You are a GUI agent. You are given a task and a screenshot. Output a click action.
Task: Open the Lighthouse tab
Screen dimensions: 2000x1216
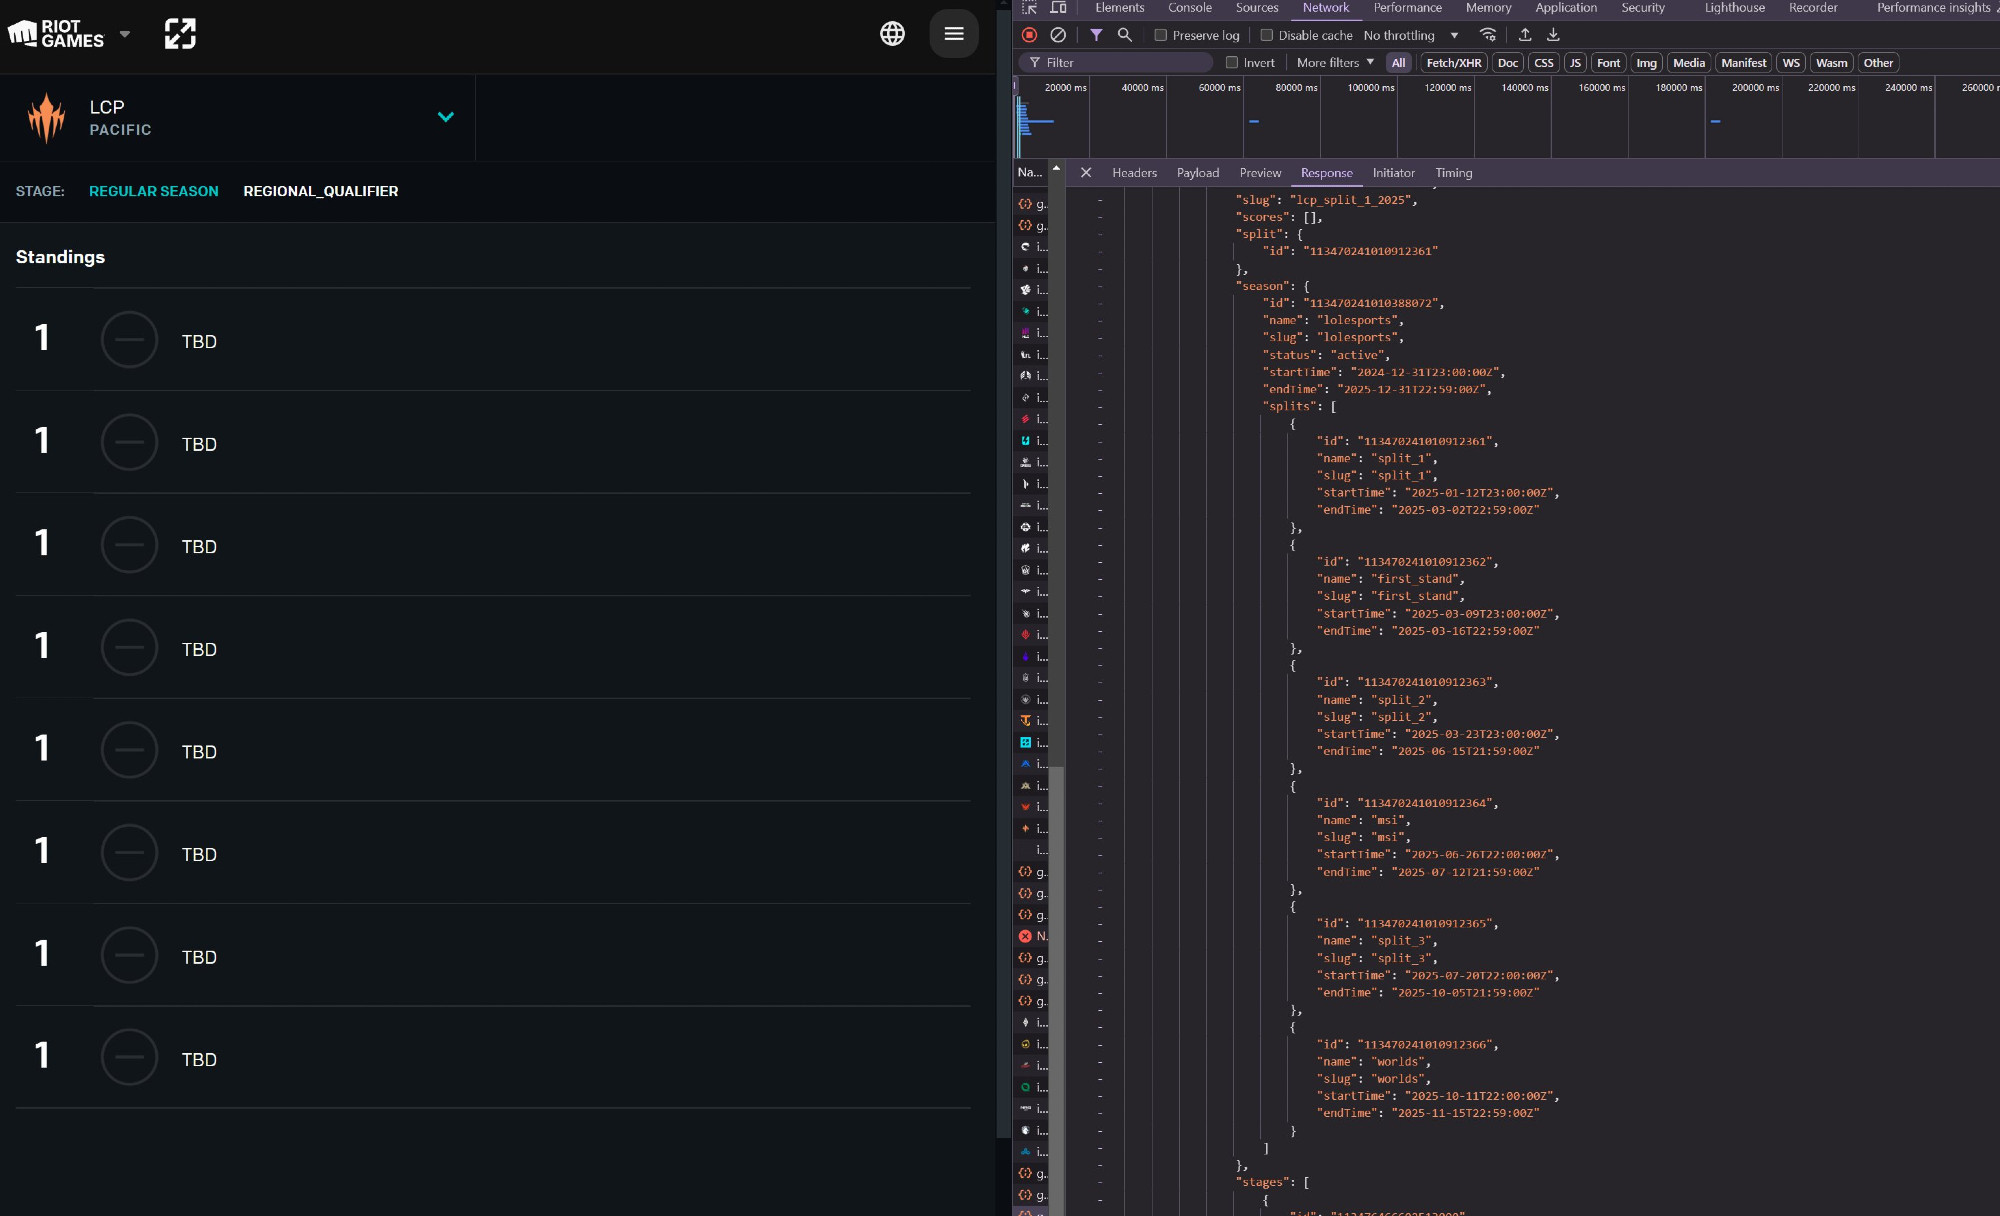[1735, 8]
